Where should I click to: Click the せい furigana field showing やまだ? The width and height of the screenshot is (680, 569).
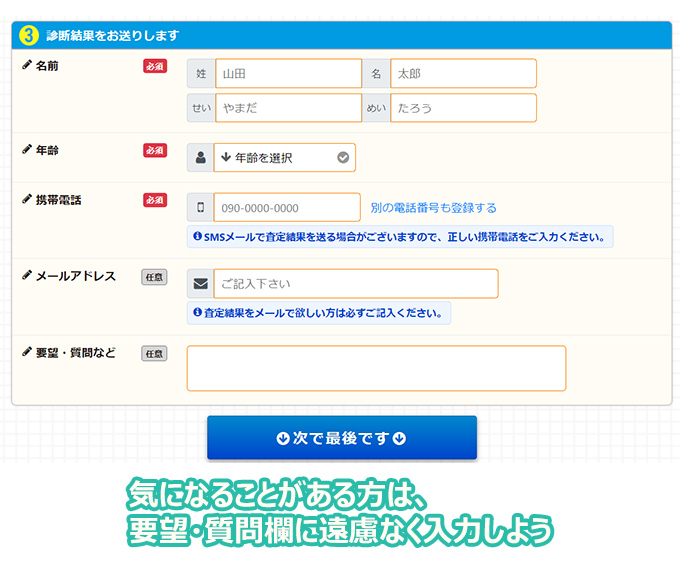click(x=288, y=108)
